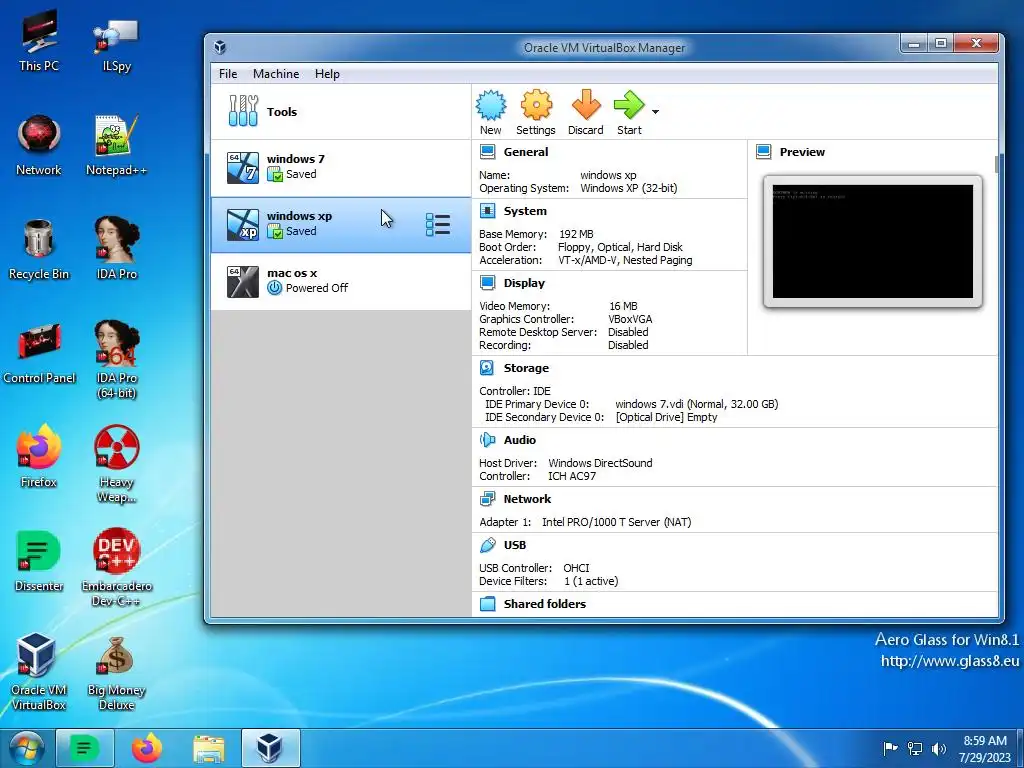This screenshot has height=768, width=1024.
Task: Open the IDA Pro desktop icon
Action: pyautogui.click(x=116, y=248)
